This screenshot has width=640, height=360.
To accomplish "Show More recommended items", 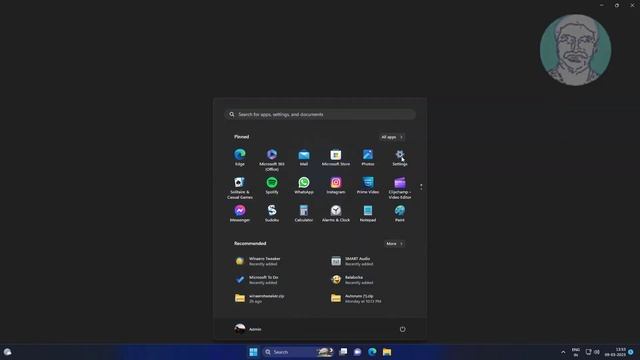I will click(394, 244).
